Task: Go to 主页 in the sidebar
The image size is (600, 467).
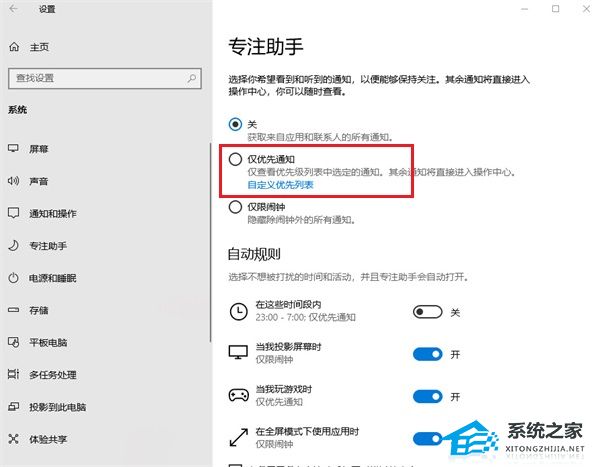Action: click(x=39, y=47)
